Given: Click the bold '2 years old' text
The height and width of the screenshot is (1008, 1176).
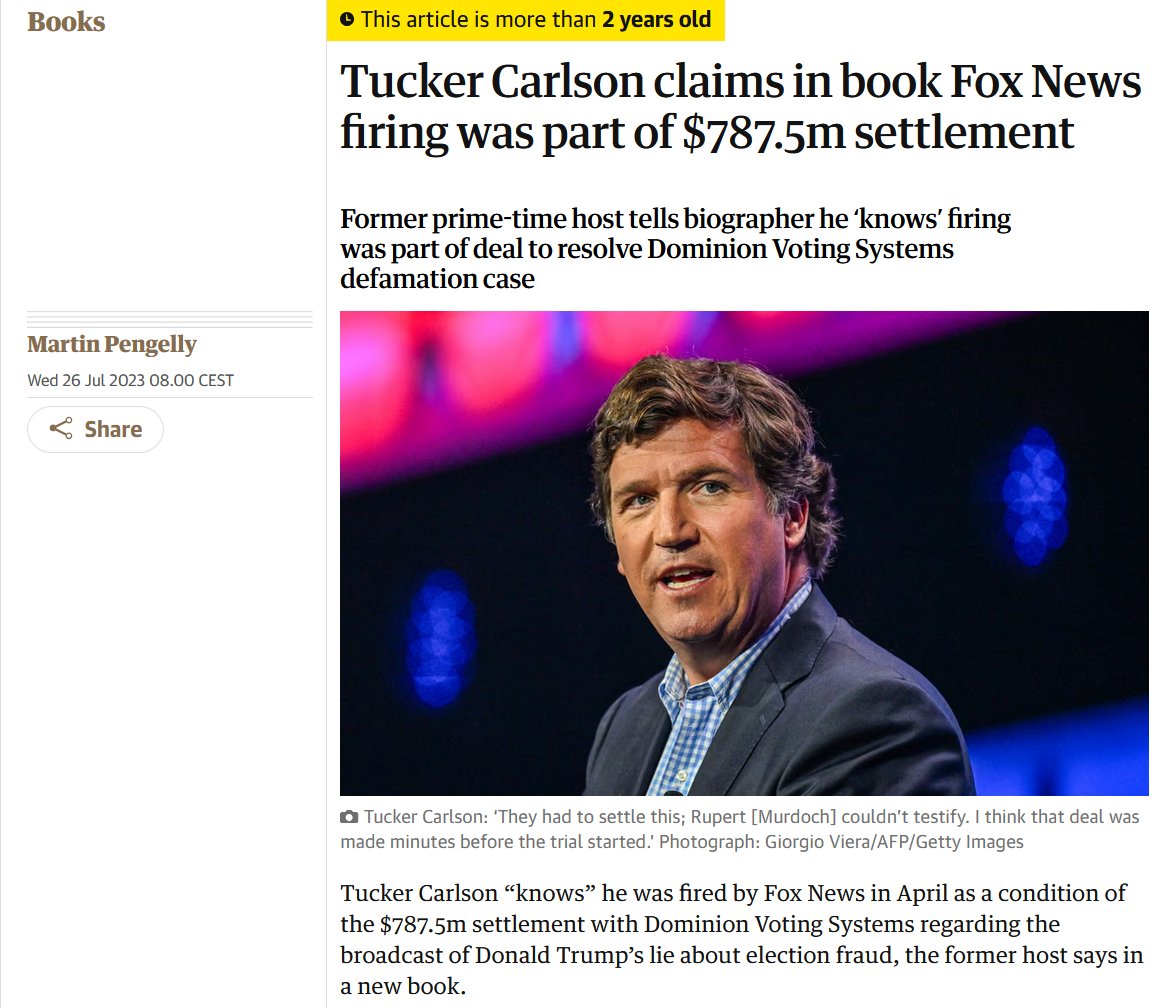Looking at the screenshot, I should point(657,19).
